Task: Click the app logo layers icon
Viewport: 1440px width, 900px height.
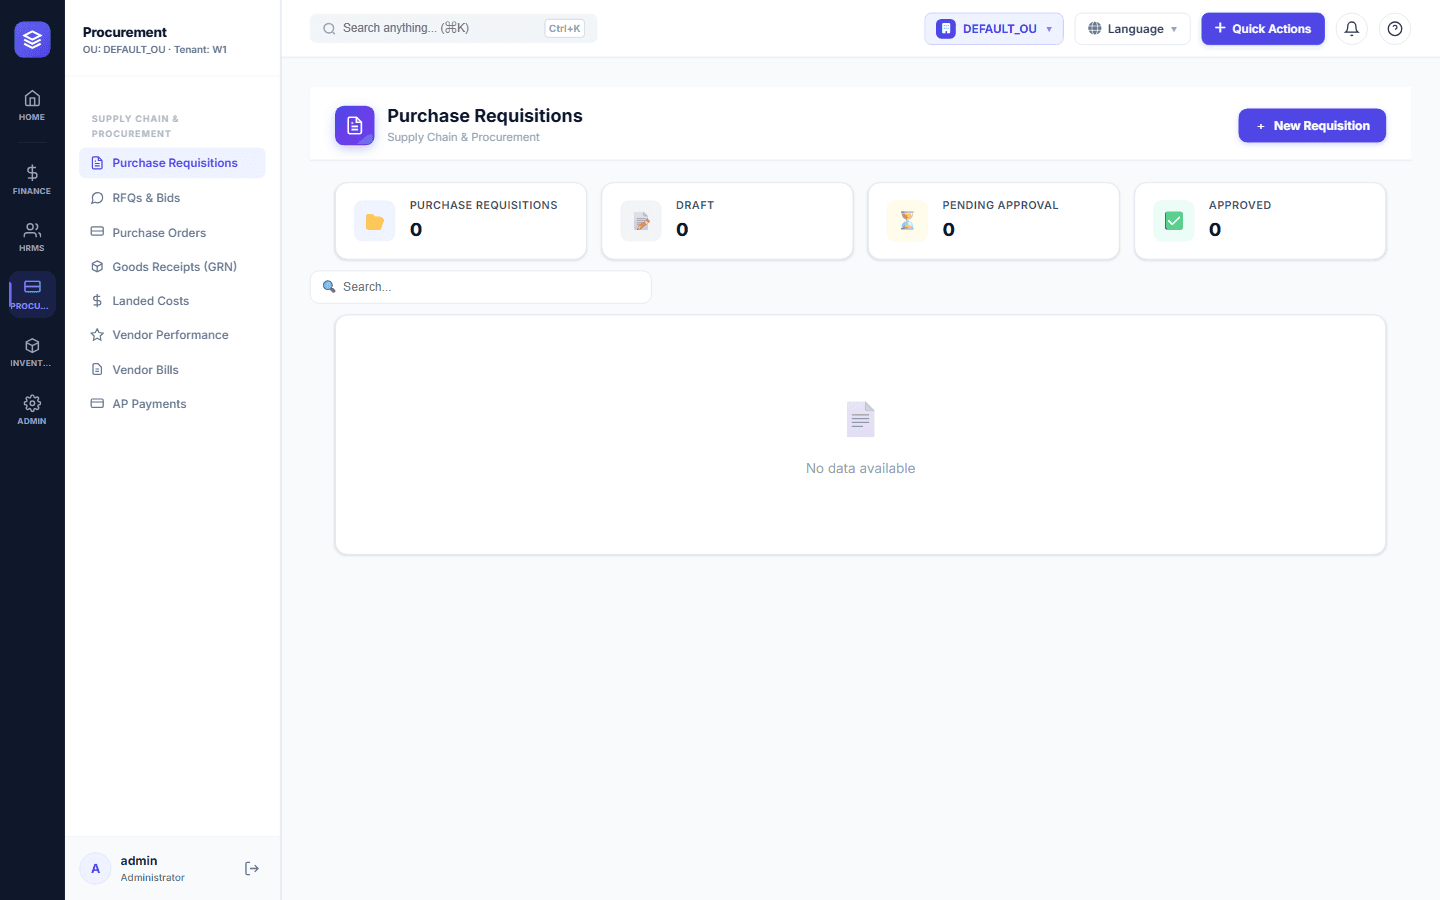Action: point(32,39)
